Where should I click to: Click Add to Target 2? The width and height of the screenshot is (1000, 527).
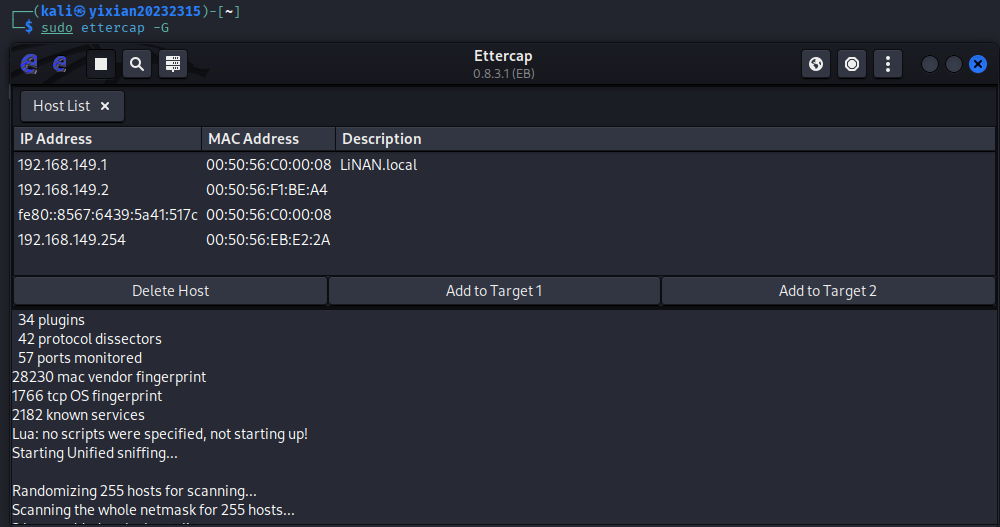(x=827, y=291)
